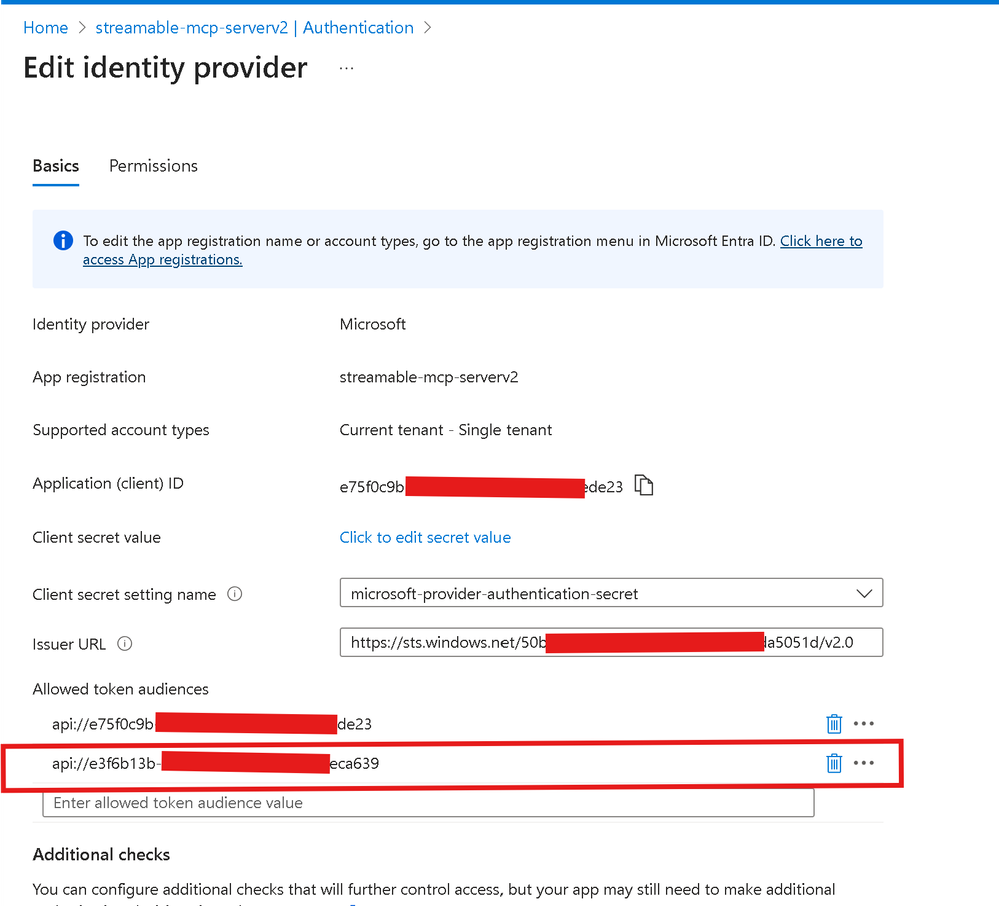
Task: Click to edit secret value link
Action: coord(425,537)
